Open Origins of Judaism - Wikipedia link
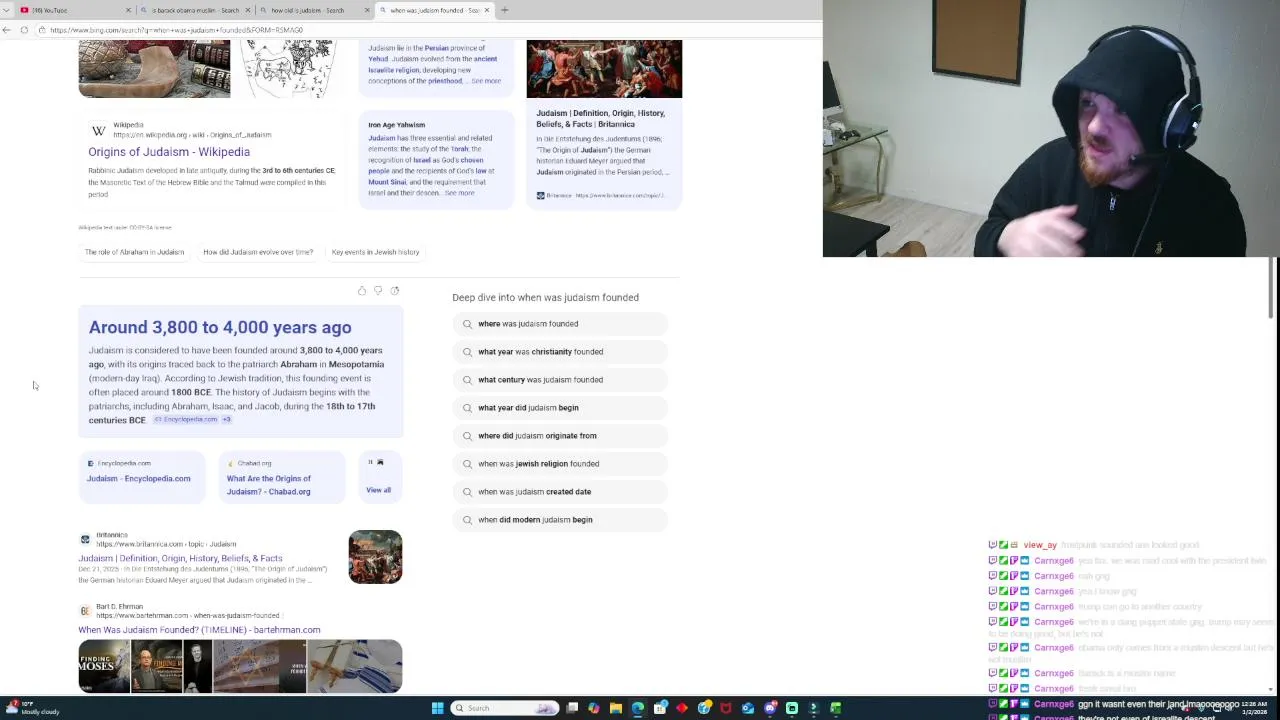The width and height of the screenshot is (1280, 720). click(169, 152)
